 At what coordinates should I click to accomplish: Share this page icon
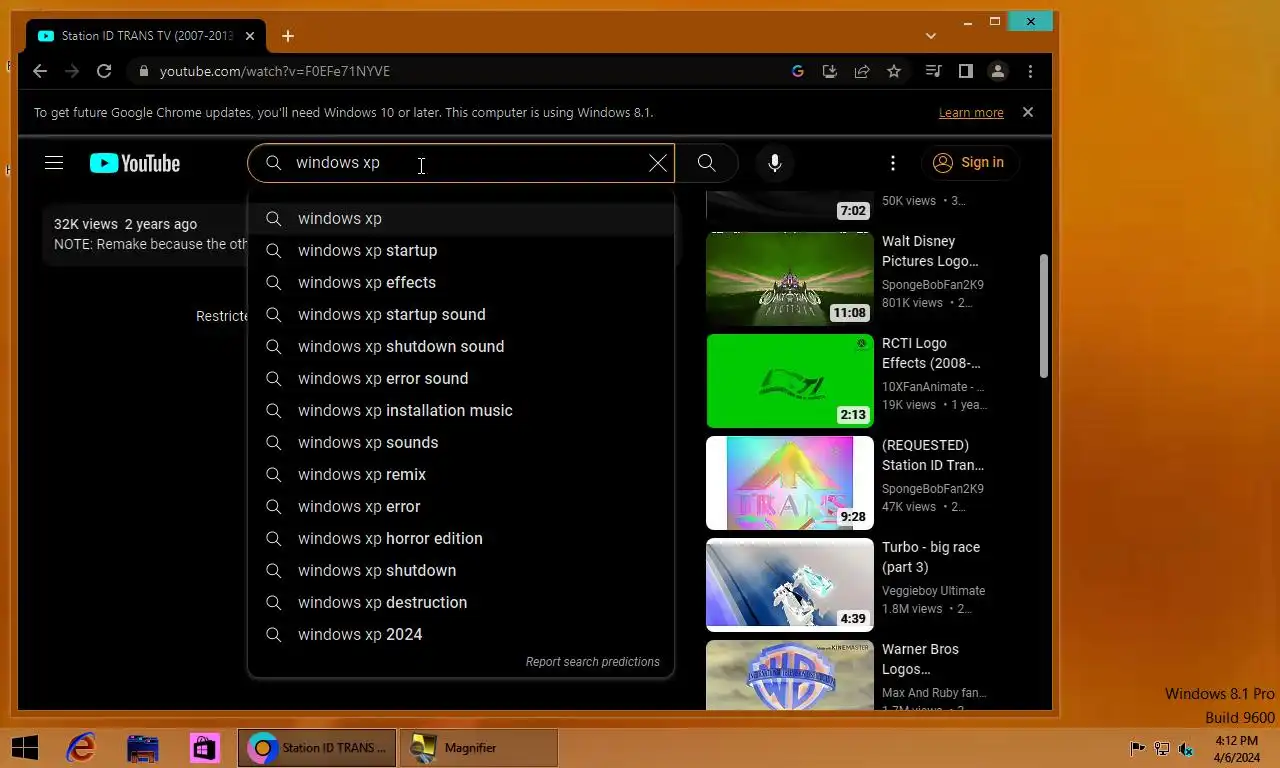click(861, 71)
